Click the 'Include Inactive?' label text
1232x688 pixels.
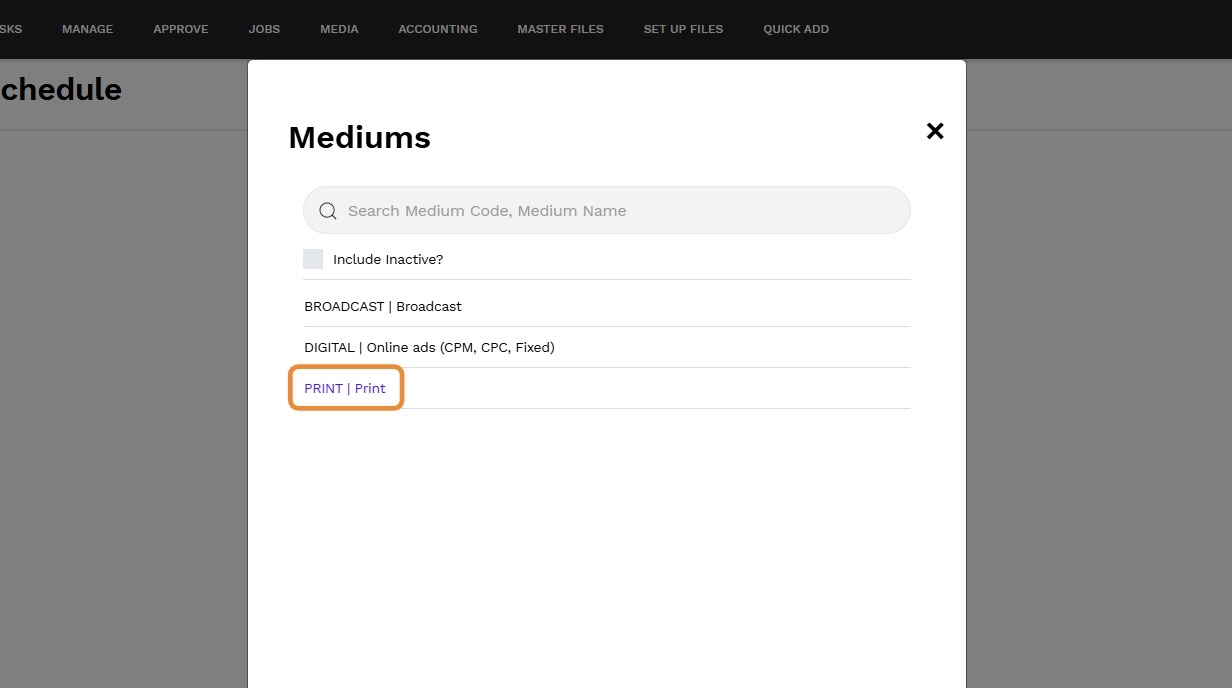coord(388,259)
